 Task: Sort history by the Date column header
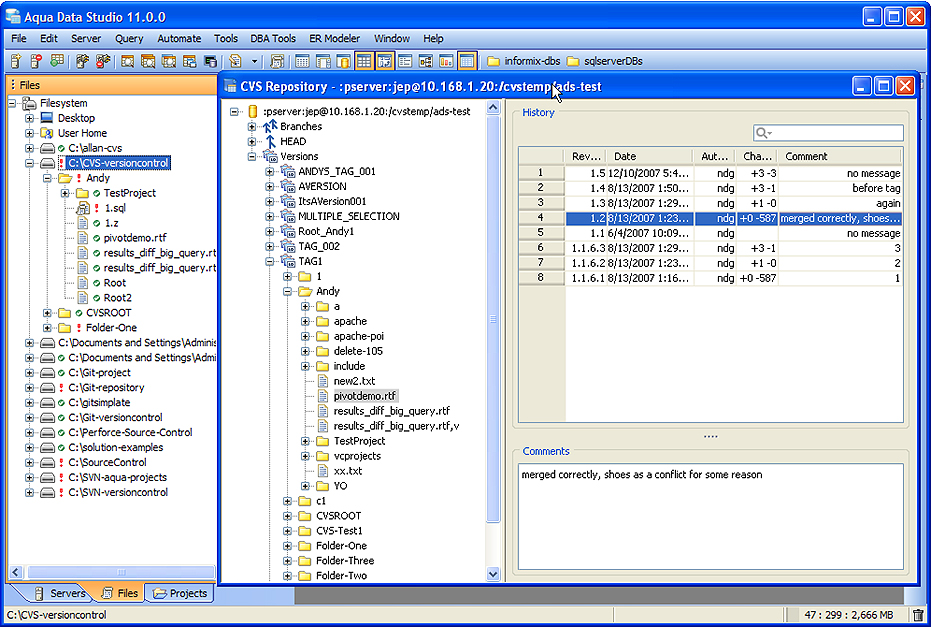click(650, 157)
